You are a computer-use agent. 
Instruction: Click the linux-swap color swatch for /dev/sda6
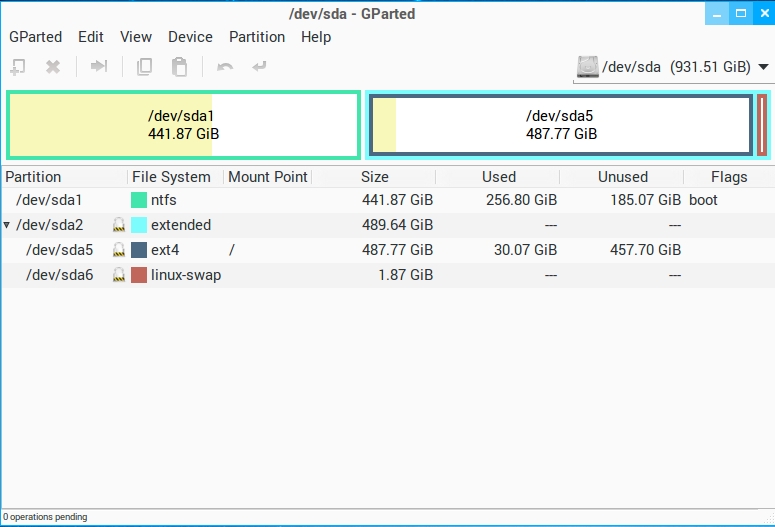[x=139, y=275]
